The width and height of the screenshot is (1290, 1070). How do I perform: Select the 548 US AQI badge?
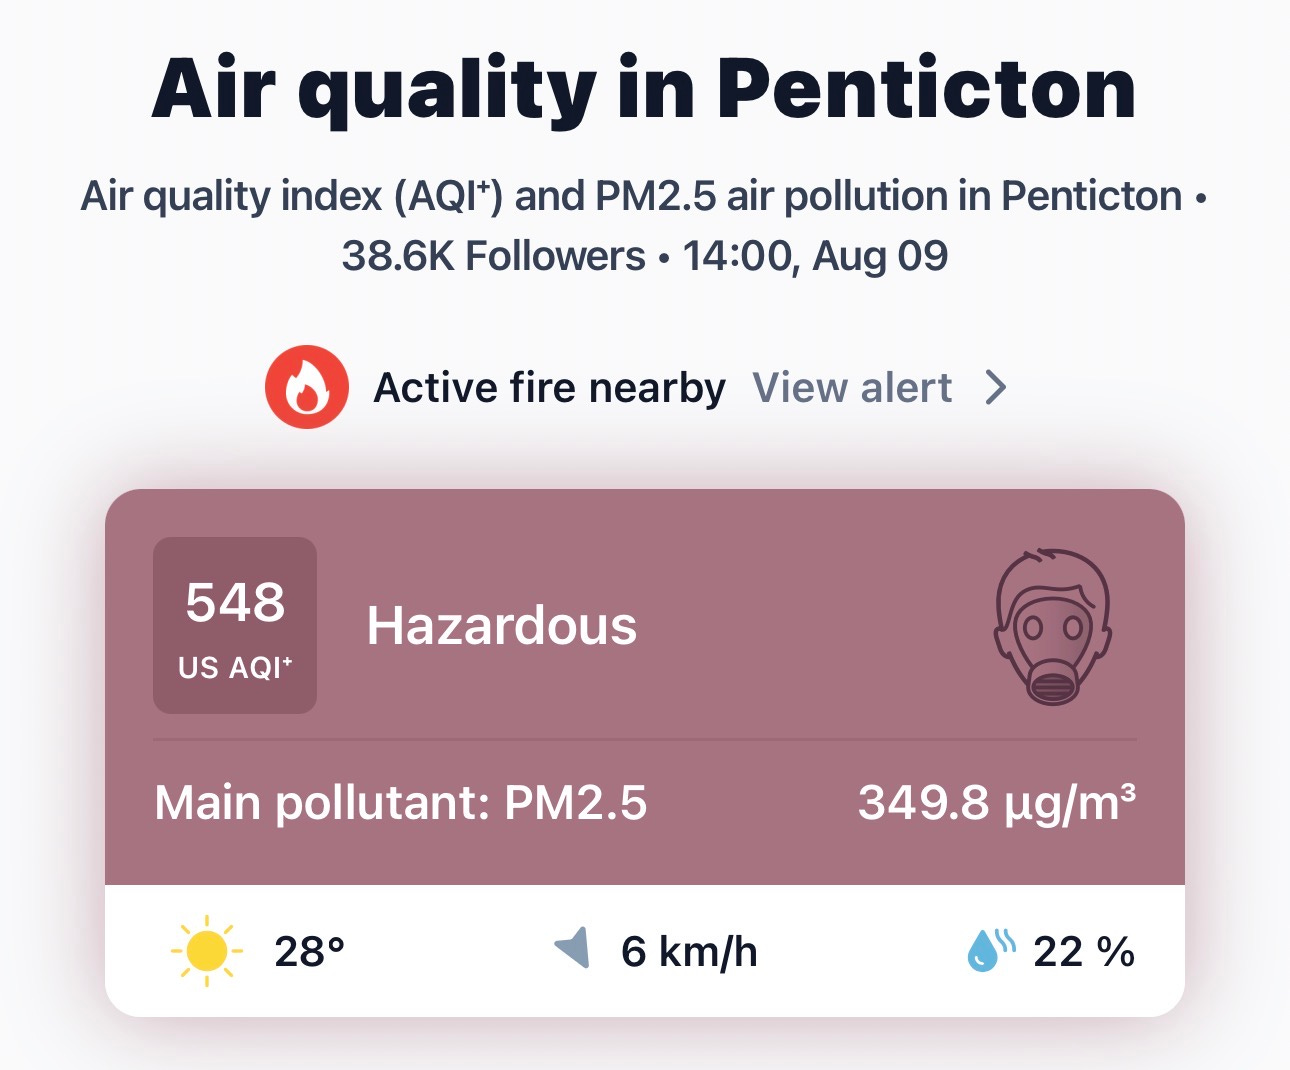coord(235,625)
